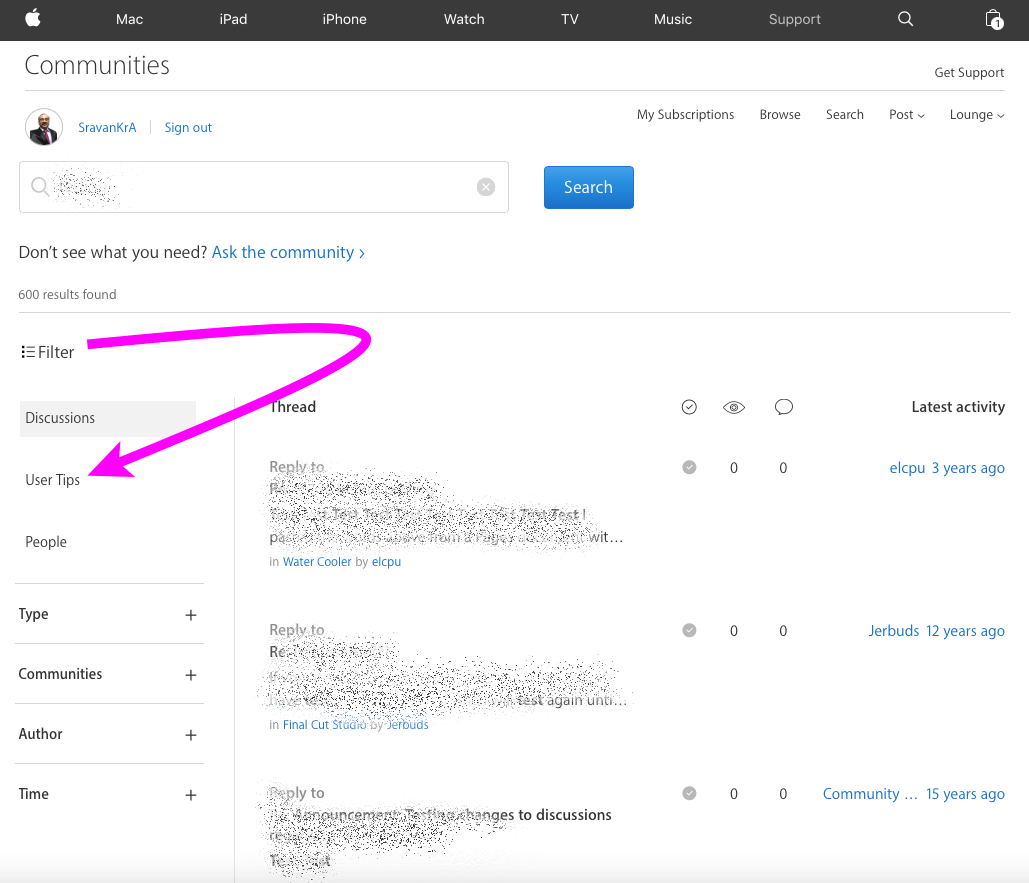Select the People filter tab

pyautogui.click(x=46, y=542)
